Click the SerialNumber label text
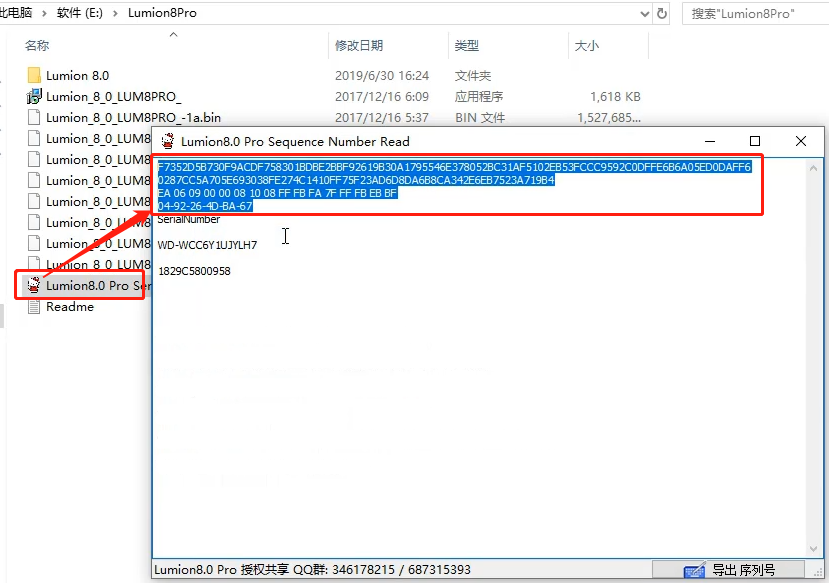829x583 pixels. coord(189,219)
